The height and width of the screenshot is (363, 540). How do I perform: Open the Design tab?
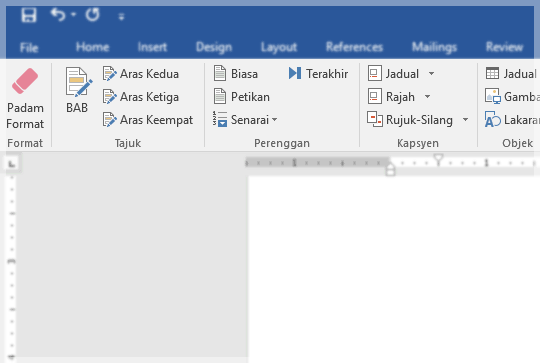[x=214, y=47]
